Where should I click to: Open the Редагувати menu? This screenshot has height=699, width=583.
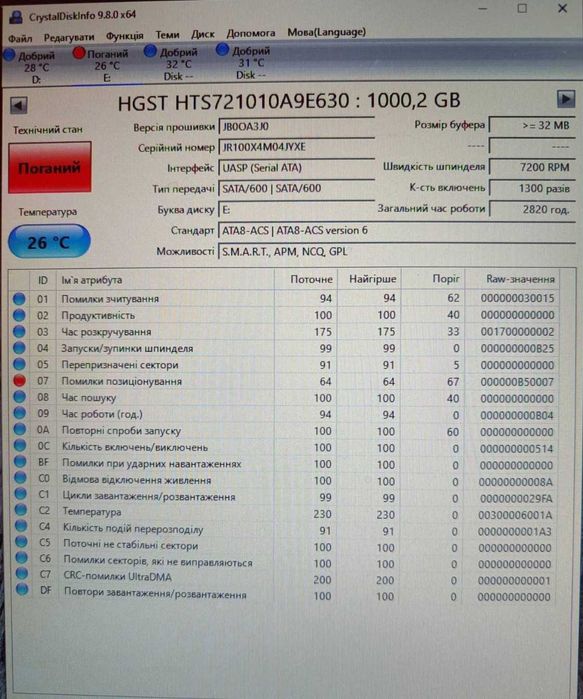[69, 37]
